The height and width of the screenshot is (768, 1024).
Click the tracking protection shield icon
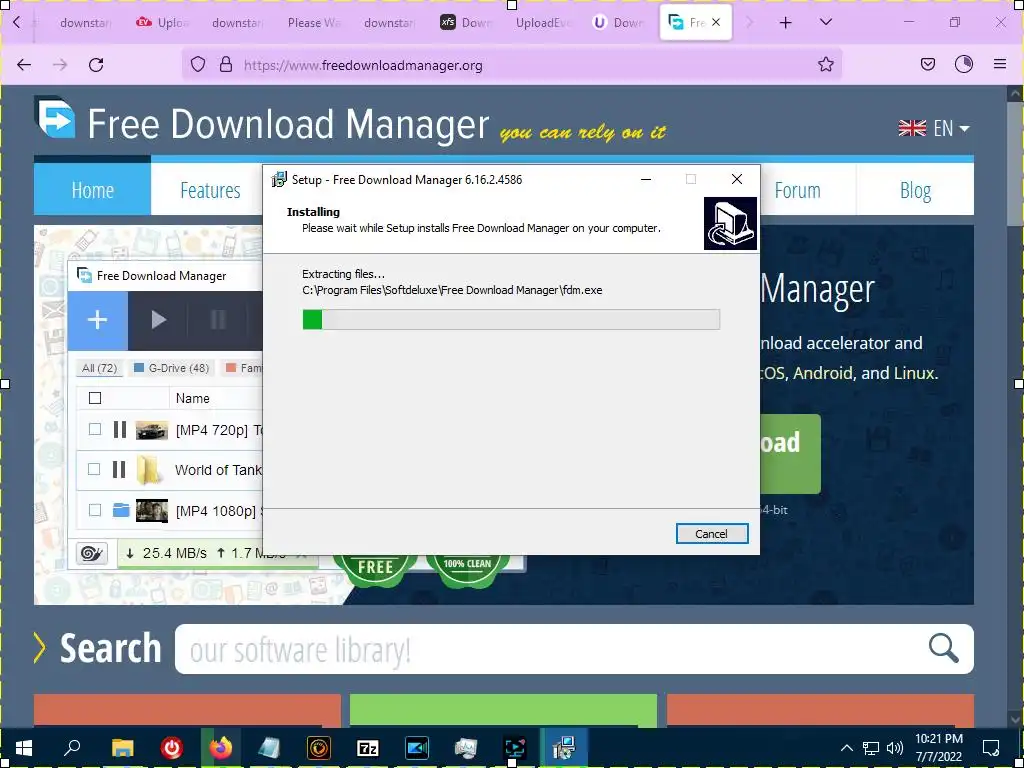198,65
